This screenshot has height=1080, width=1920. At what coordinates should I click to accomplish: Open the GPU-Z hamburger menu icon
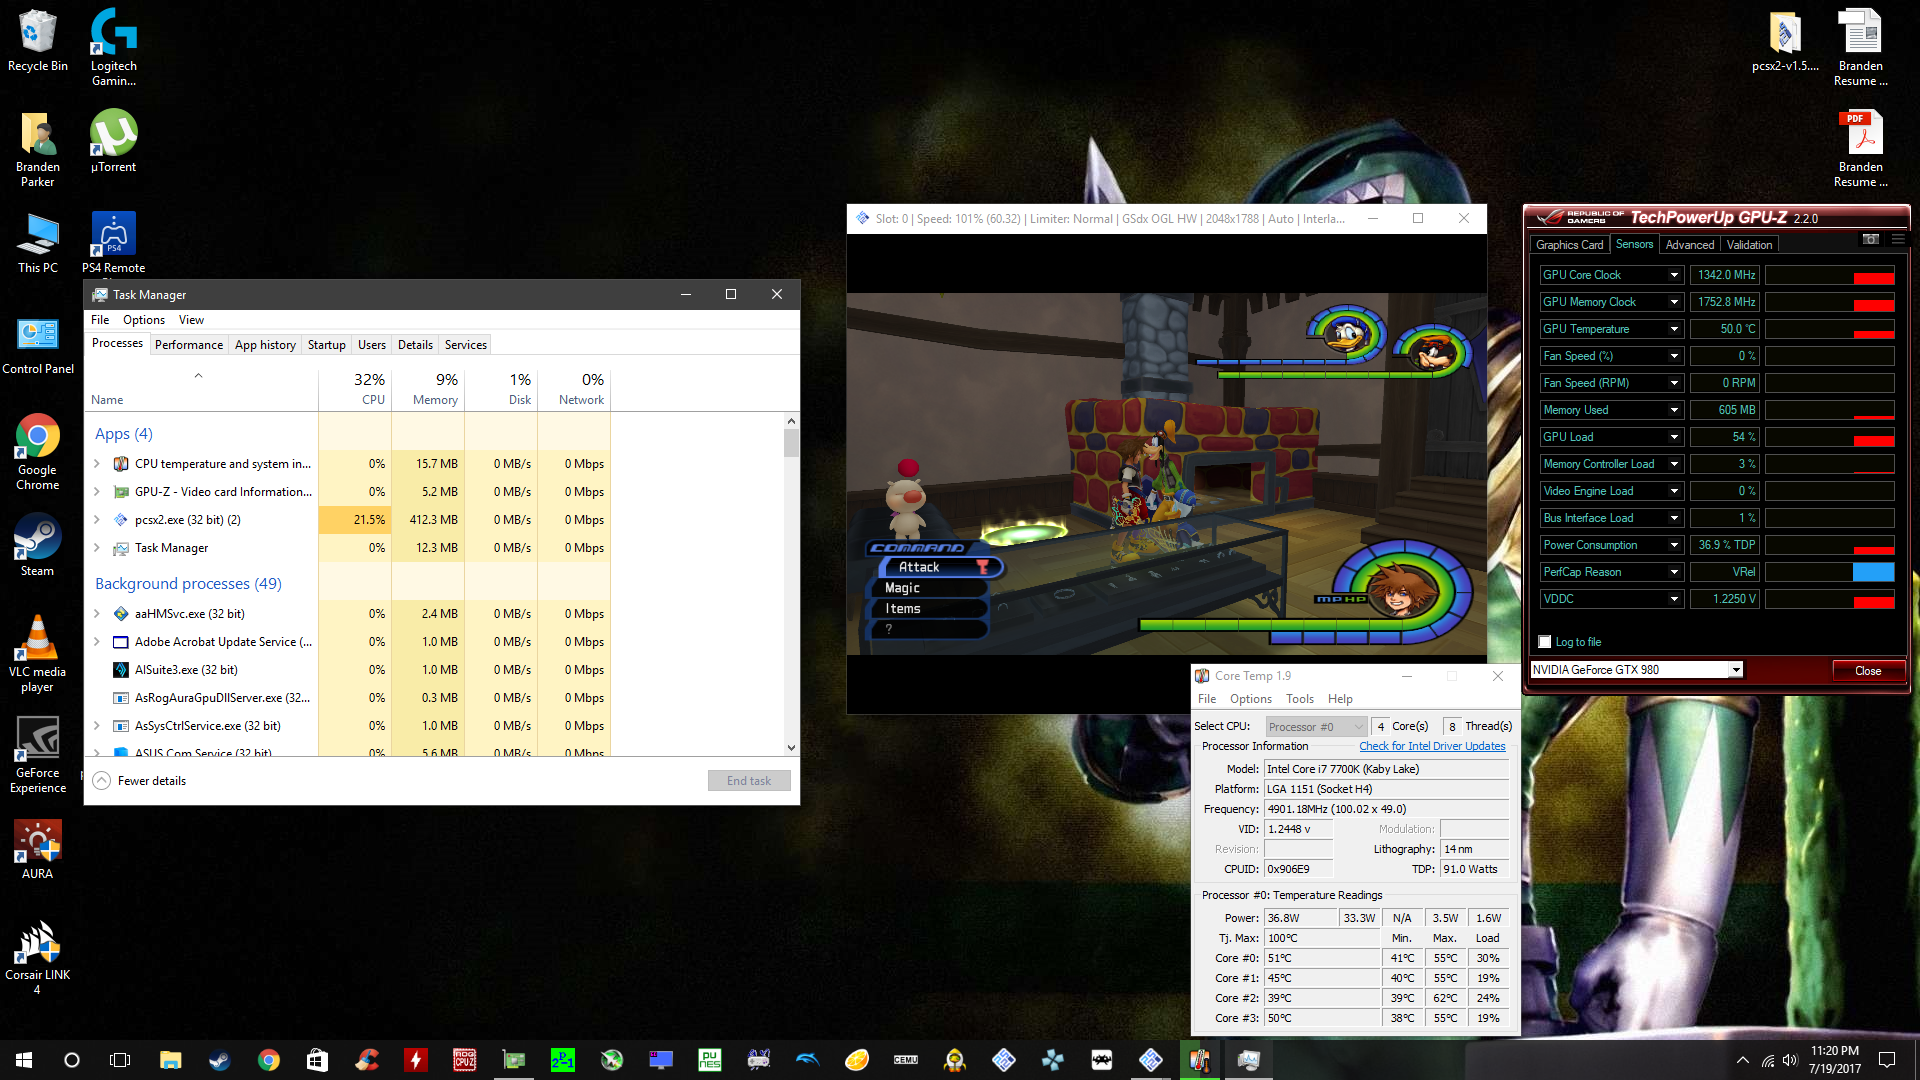click(1898, 240)
